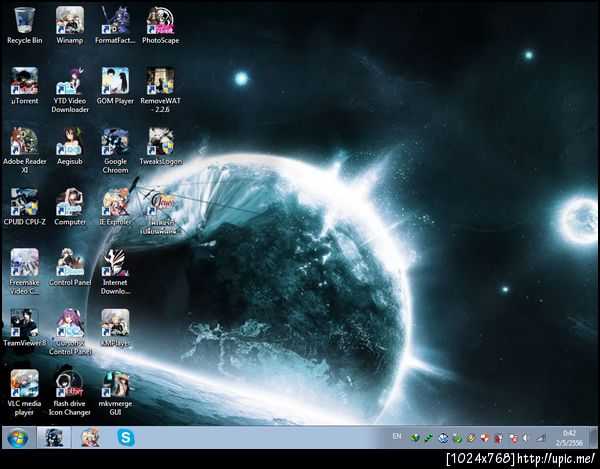The width and height of the screenshot is (600, 469).
Task: Click the EN language indicator in taskbar
Action: (x=397, y=436)
